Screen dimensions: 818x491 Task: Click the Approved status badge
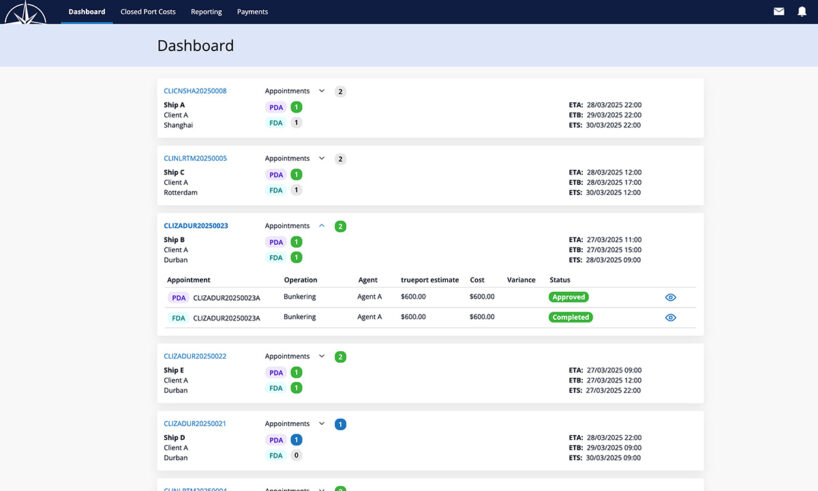tap(568, 297)
